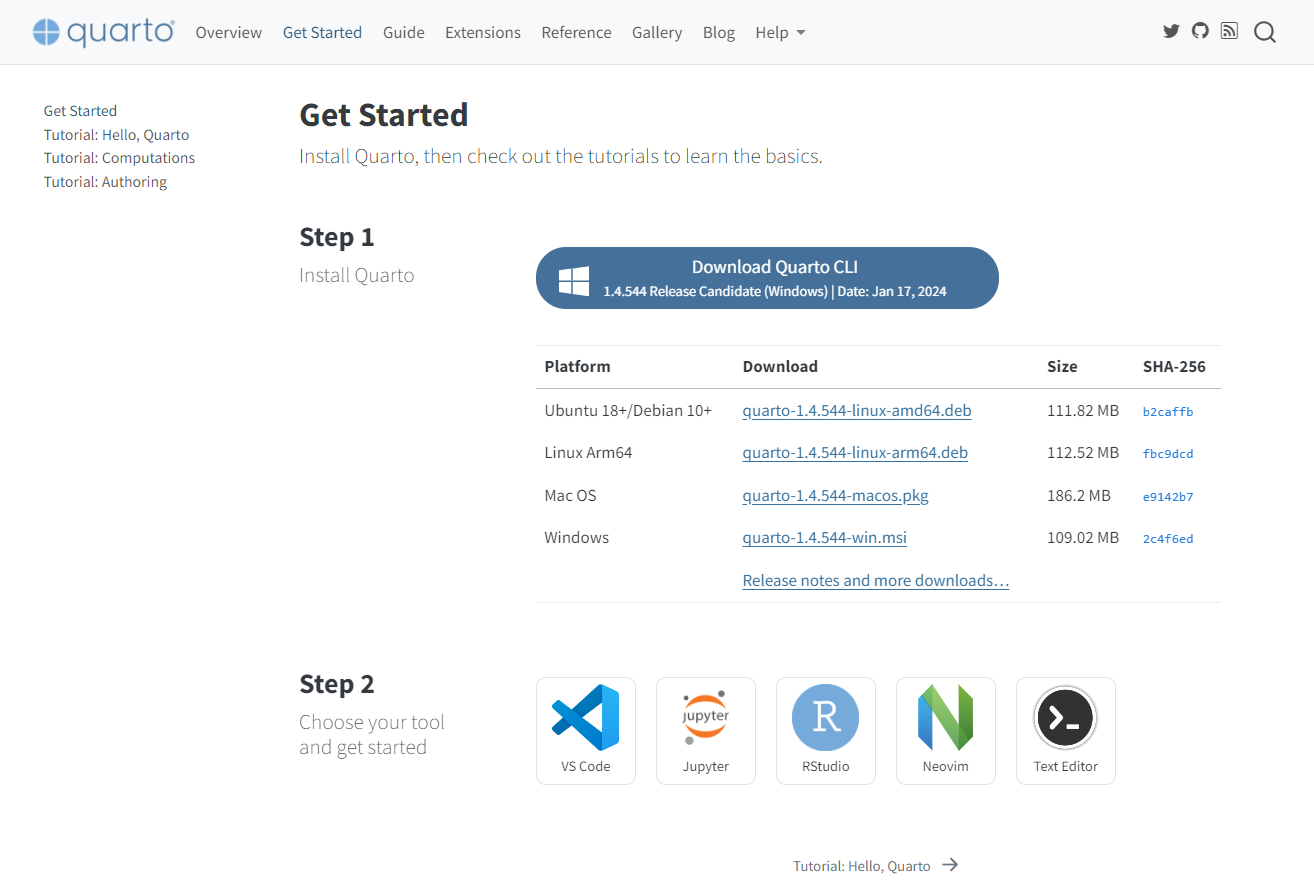Click the SHA-256 column header
The image size is (1314, 894).
click(1174, 366)
